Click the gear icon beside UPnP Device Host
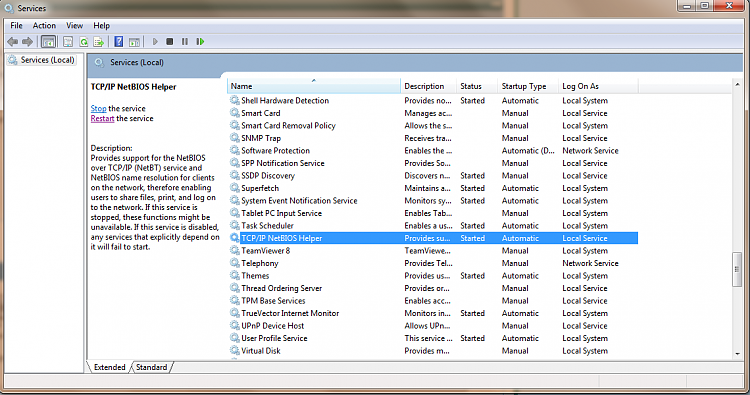The width and height of the screenshot is (750, 395). pos(234,326)
